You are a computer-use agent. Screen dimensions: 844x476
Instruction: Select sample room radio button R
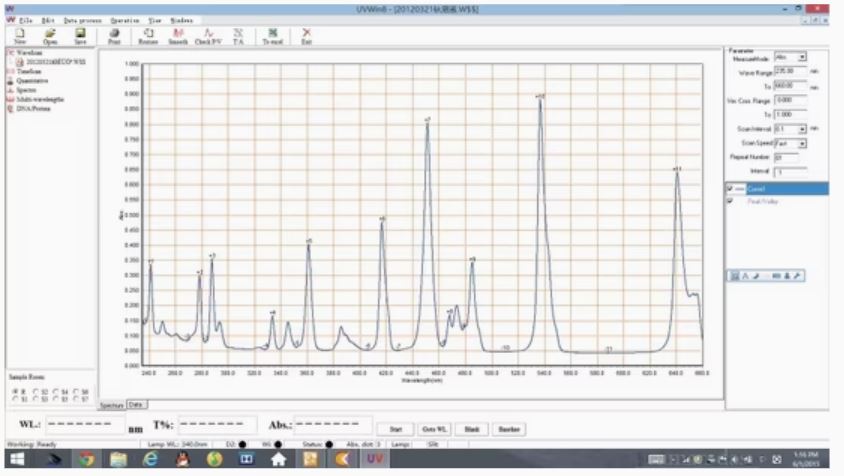[16, 391]
